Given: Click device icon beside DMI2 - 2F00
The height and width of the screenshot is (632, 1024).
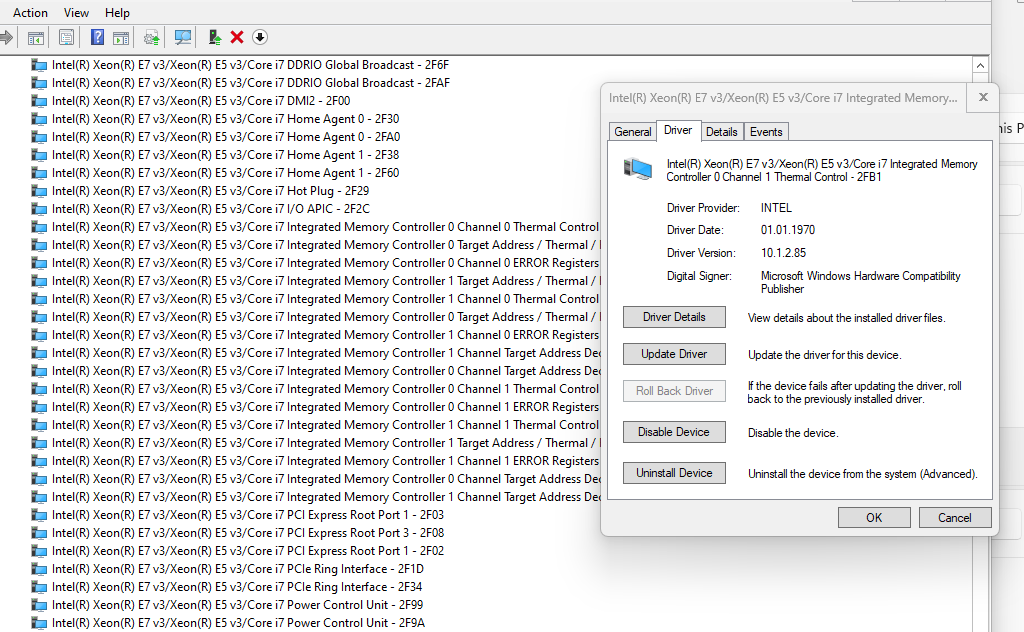Looking at the screenshot, I should tap(39, 101).
